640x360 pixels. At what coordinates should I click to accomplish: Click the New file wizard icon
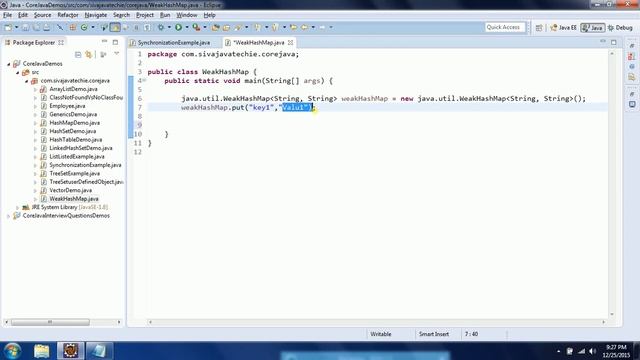click(x=8, y=27)
